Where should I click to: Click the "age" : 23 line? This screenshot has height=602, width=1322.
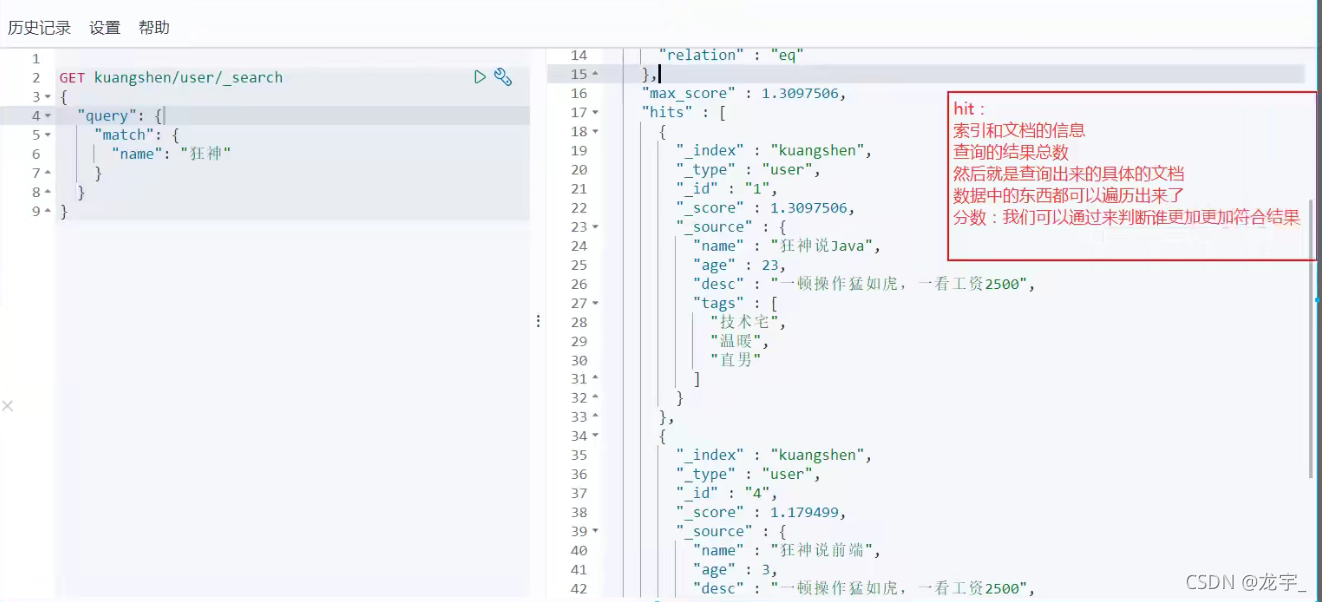click(739, 265)
